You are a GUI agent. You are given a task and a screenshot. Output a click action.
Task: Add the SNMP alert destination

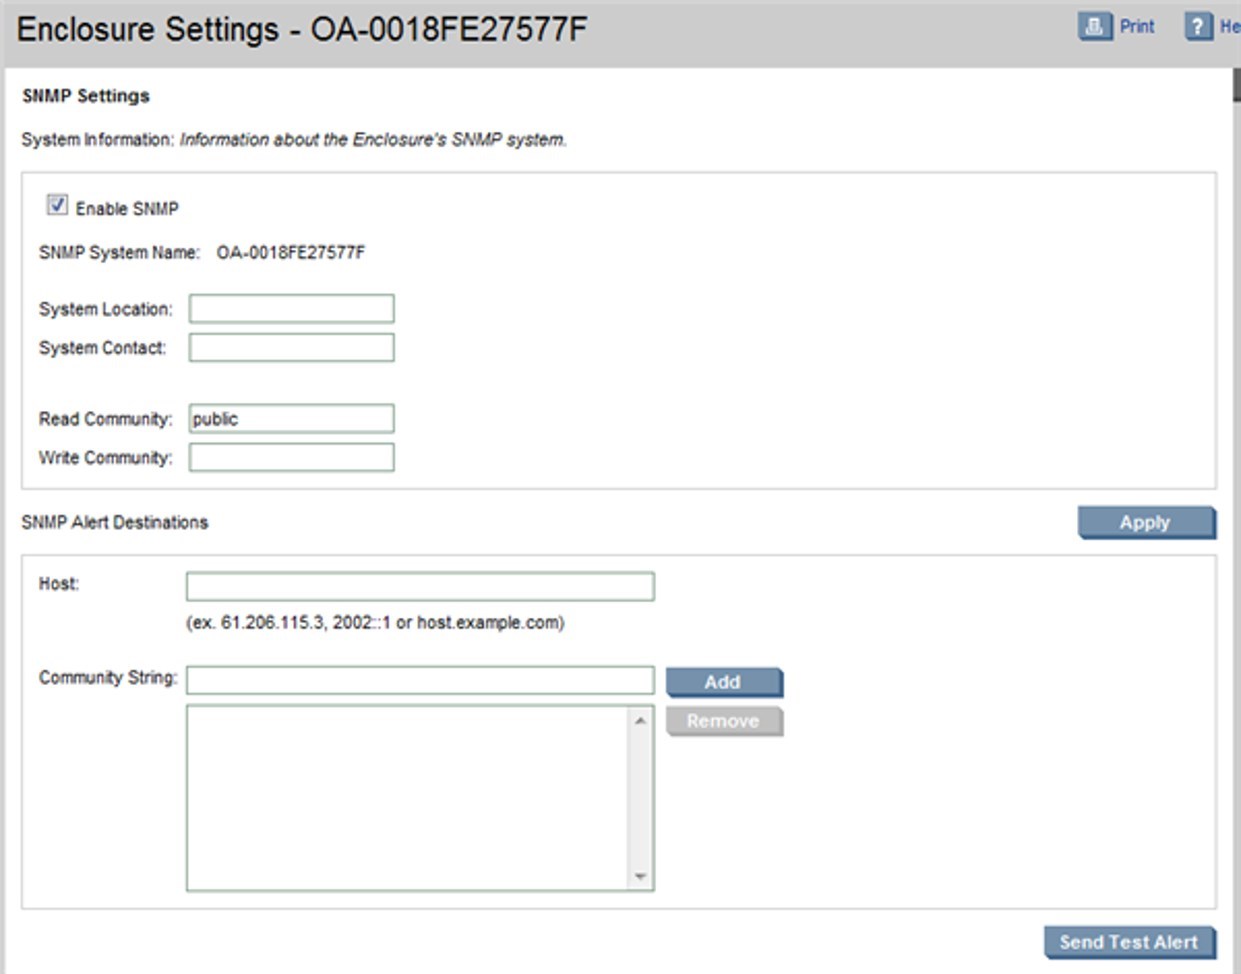[723, 682]
